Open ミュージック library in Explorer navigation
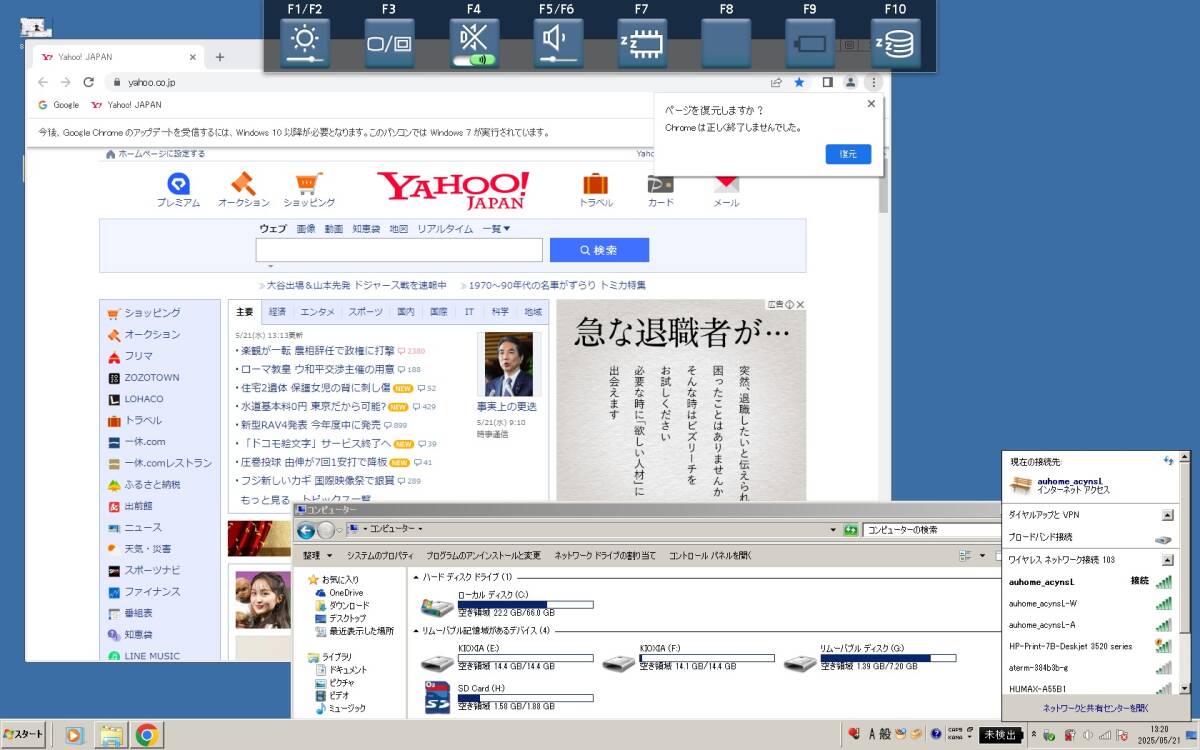 [x=339, y=708]
